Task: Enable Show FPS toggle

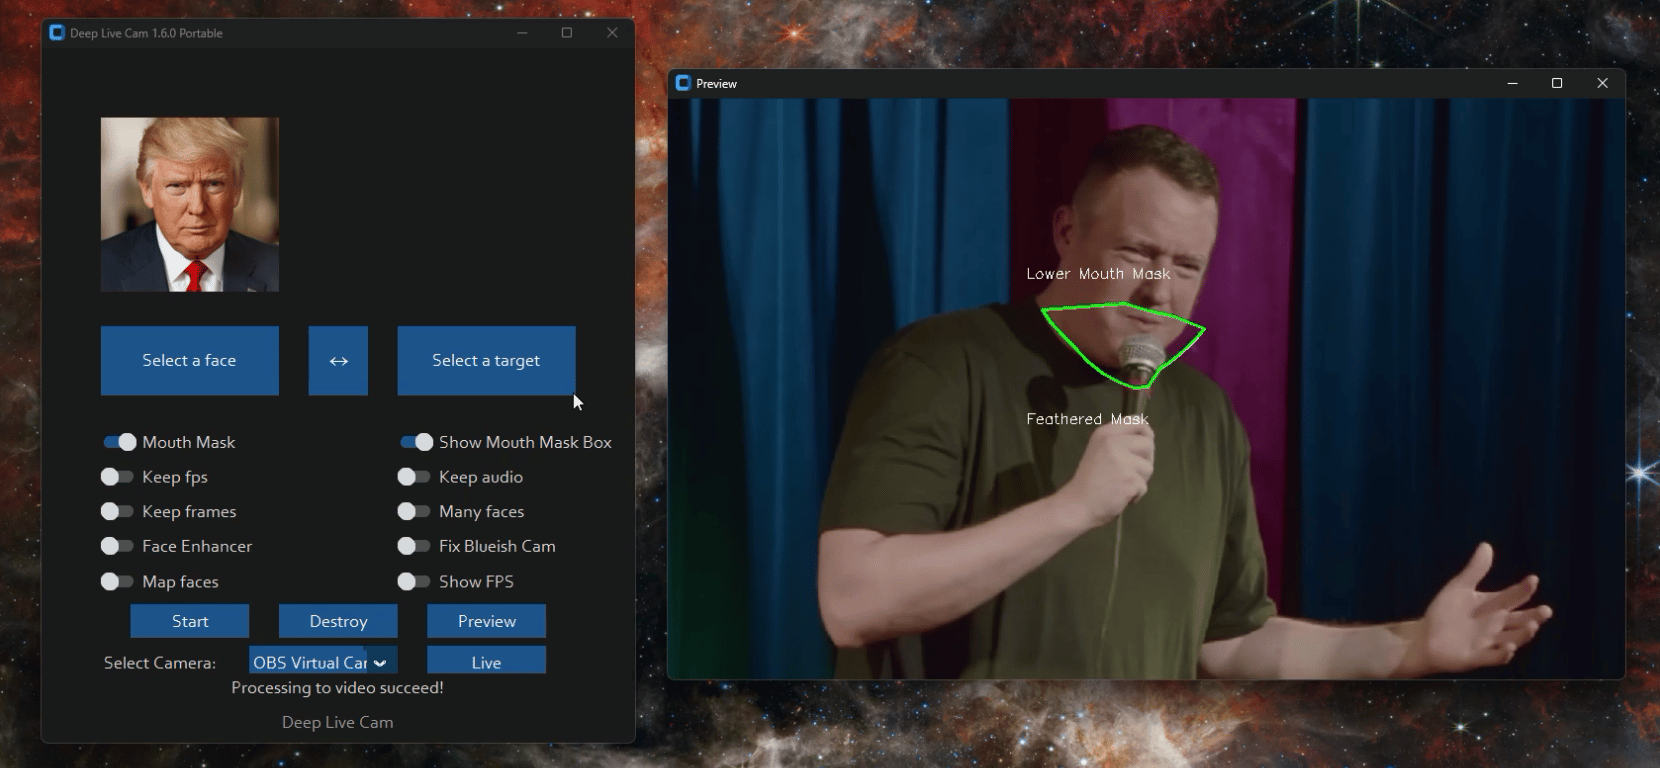Action: pos(413,581)
